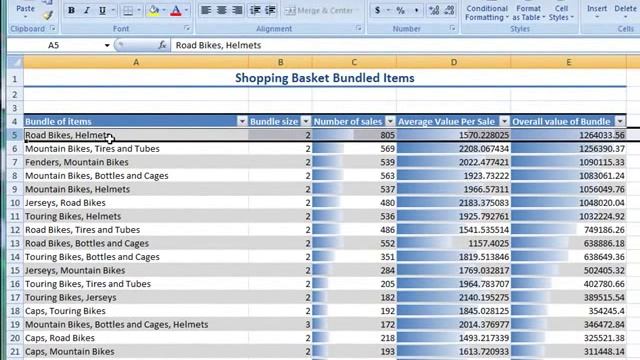Apply the yellow fill color
The image size is (640, 360).
[154, 10]
